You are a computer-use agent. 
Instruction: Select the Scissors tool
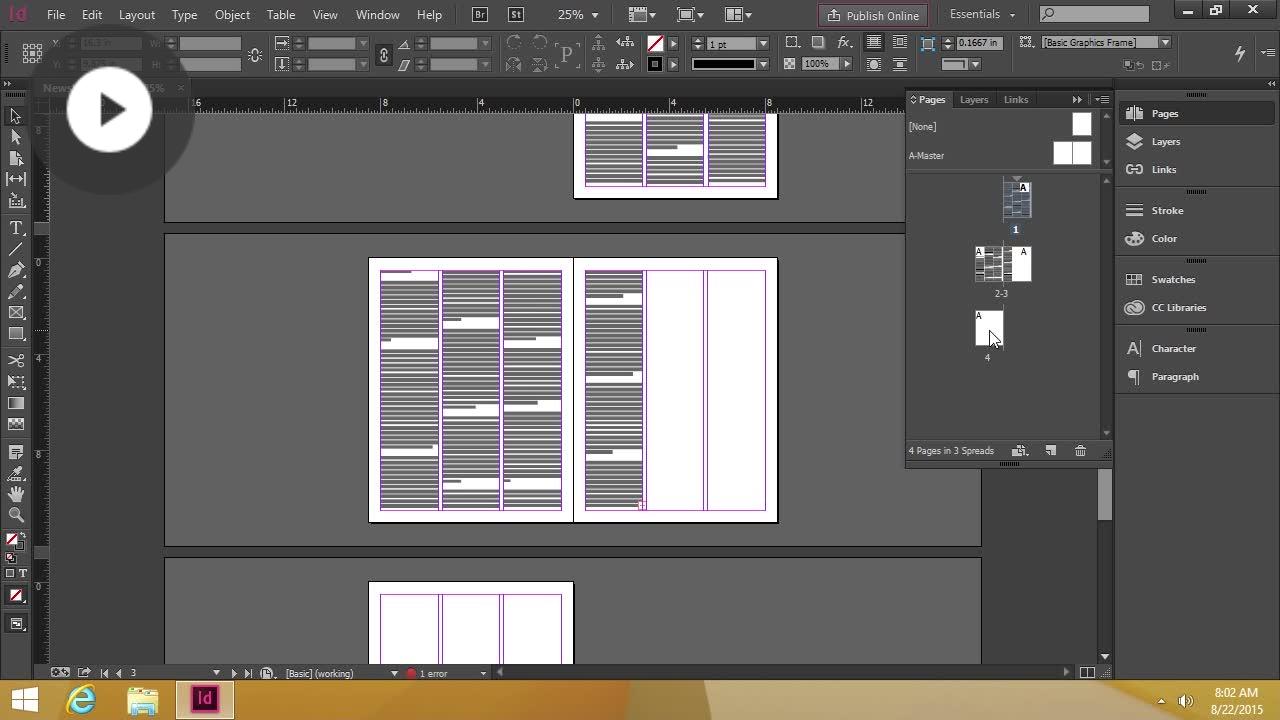coord(16,361)
